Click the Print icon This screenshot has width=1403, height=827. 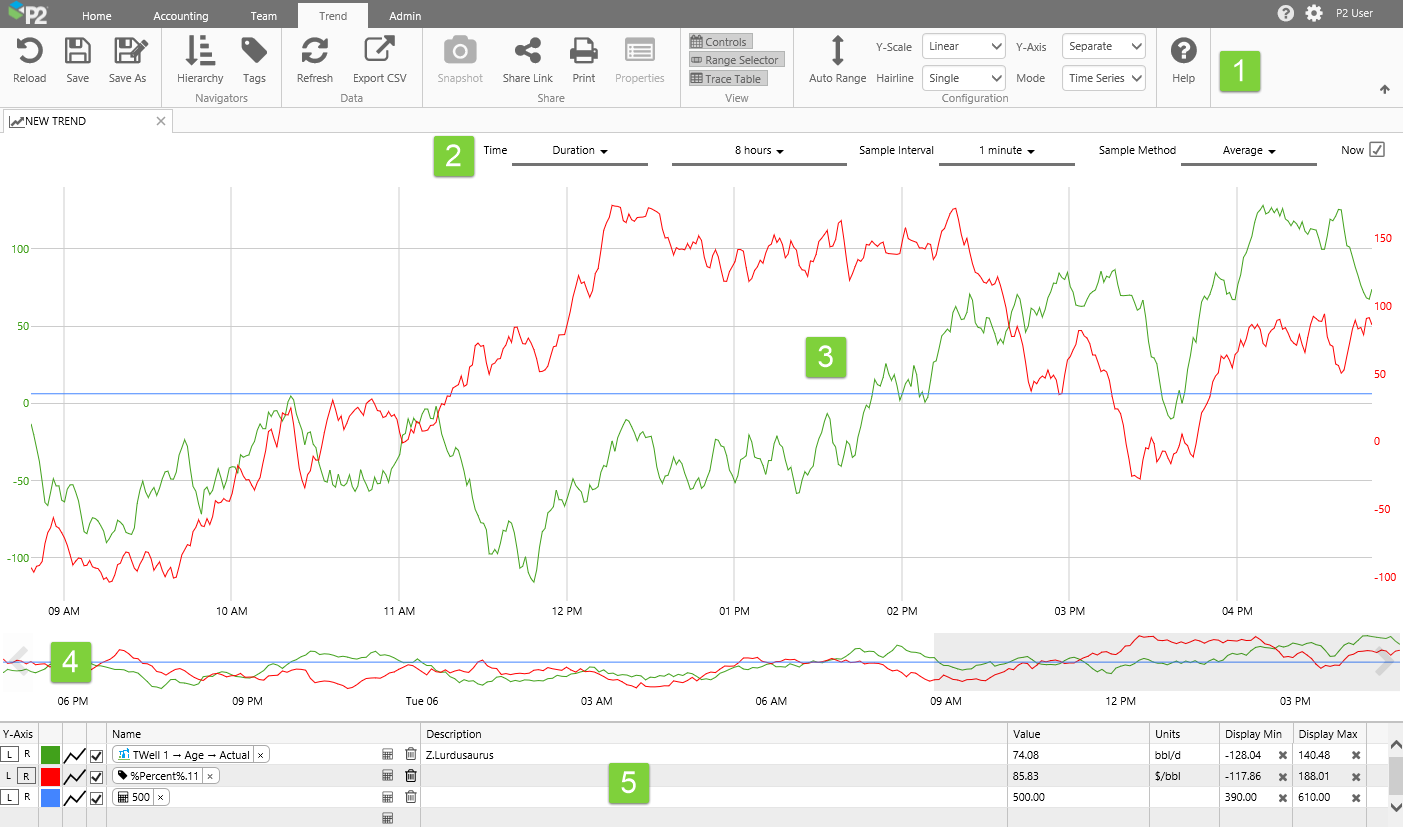tap(584, 51)
